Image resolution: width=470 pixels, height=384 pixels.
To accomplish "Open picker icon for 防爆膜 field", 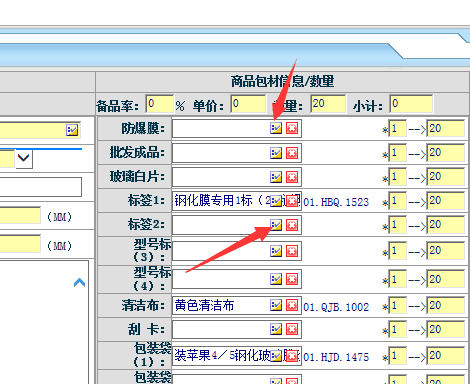I will 276,128.
